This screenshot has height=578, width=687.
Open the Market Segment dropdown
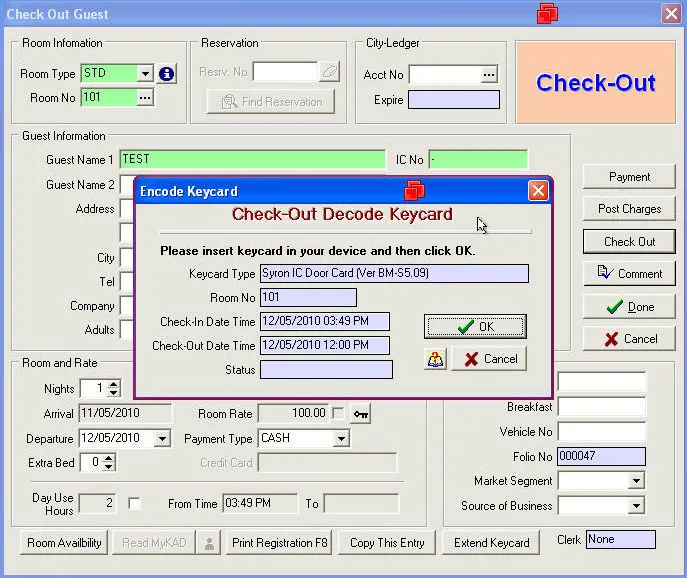636,481
